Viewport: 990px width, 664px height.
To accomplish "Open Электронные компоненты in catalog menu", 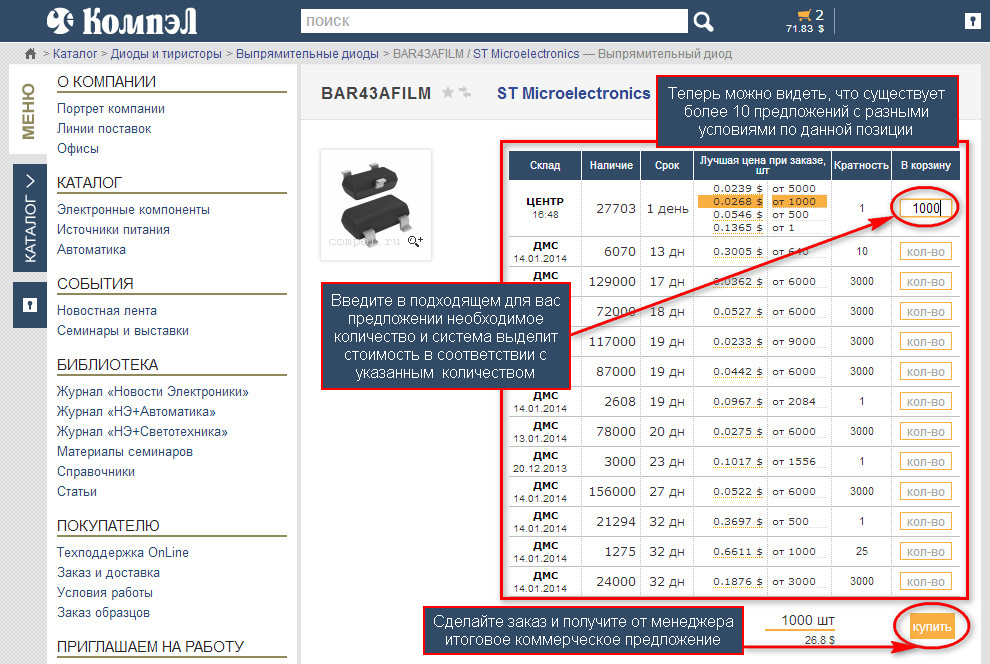I will tap(133, 209).
